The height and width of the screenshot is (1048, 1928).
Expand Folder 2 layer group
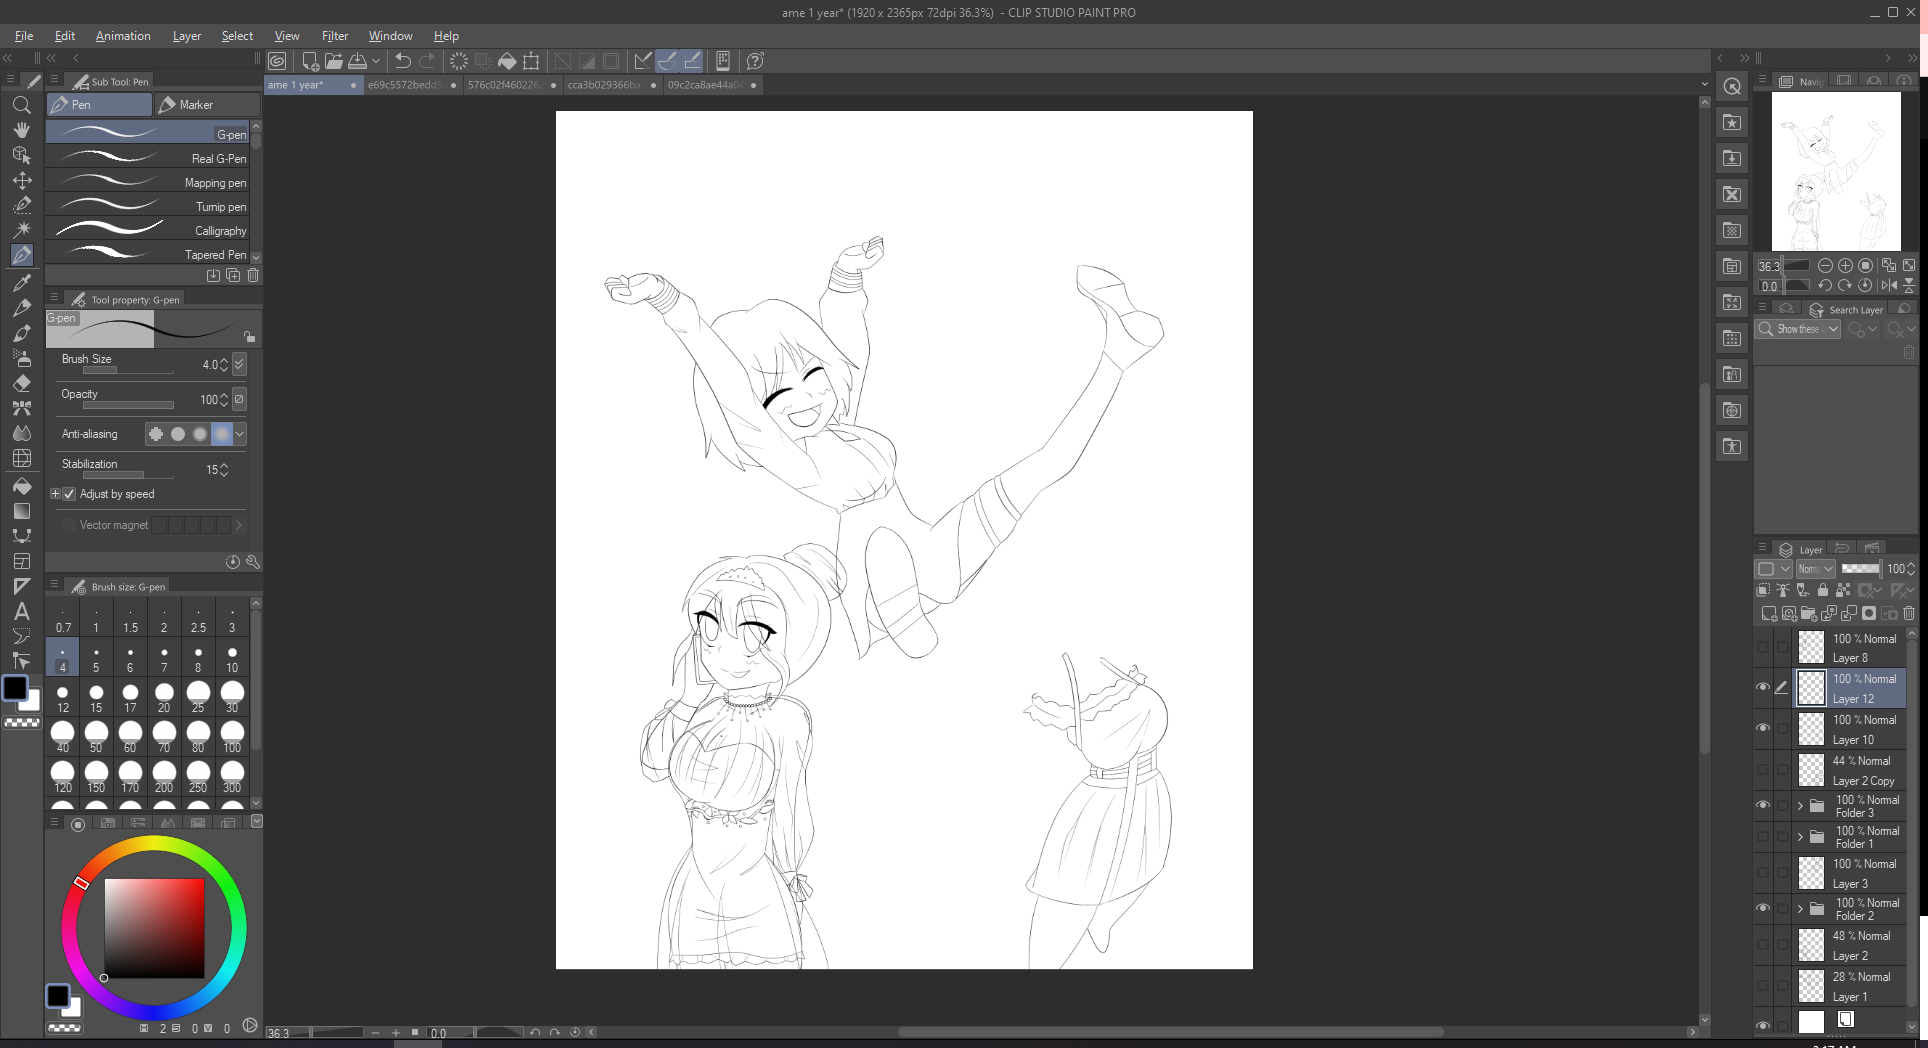pyautogui.click(x=1800, y=909)
